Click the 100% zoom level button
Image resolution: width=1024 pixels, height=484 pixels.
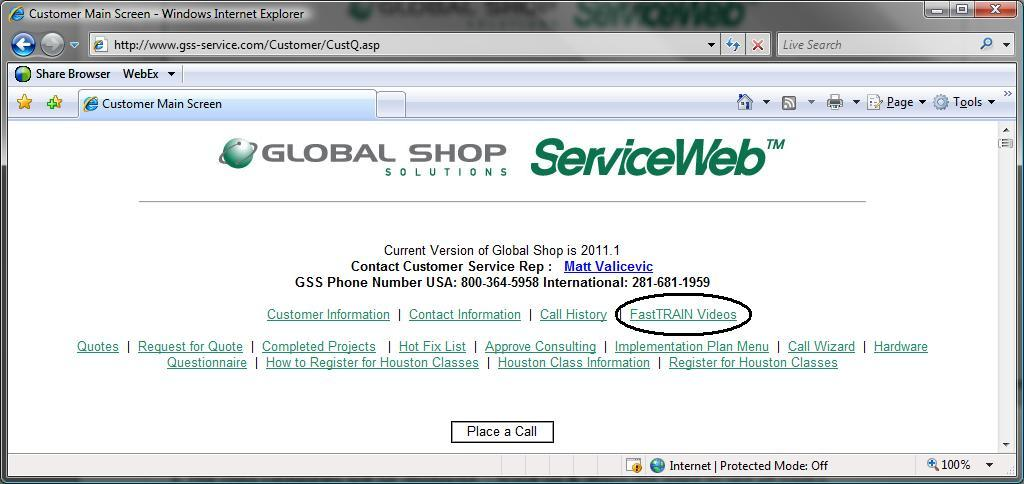949,465
